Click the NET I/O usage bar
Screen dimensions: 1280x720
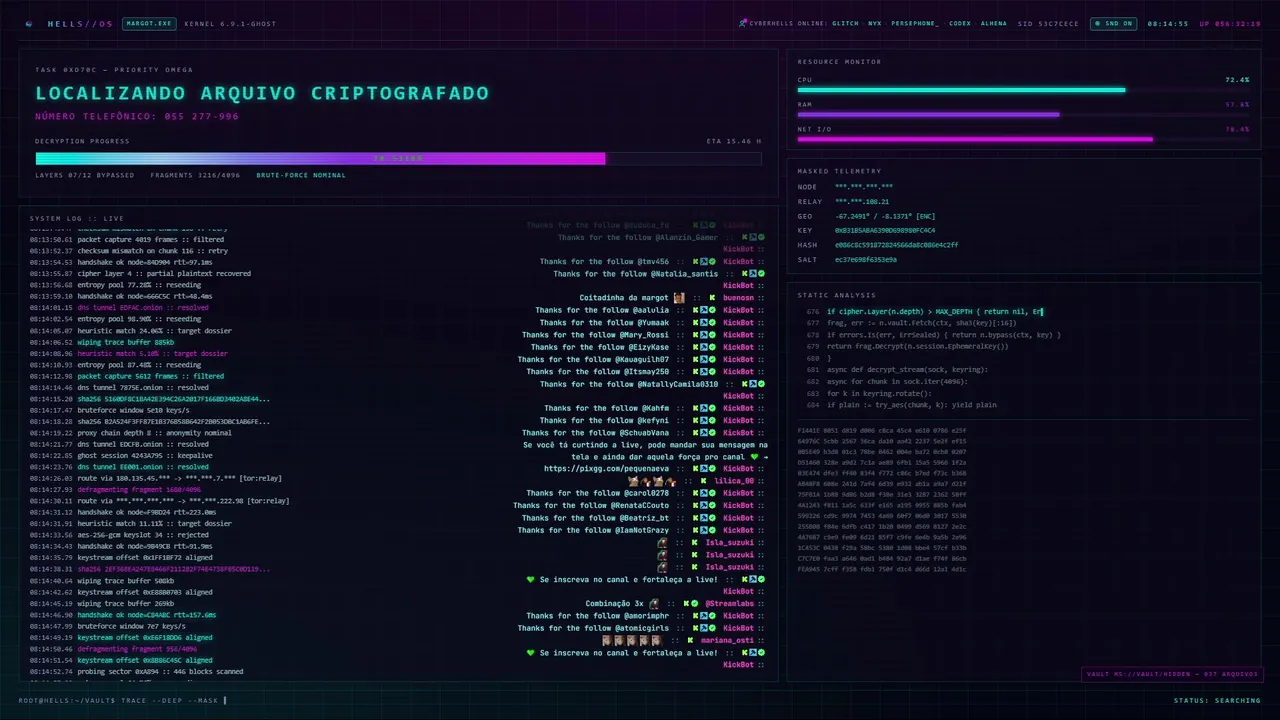pyautogui.click(x=1023, y=140)
